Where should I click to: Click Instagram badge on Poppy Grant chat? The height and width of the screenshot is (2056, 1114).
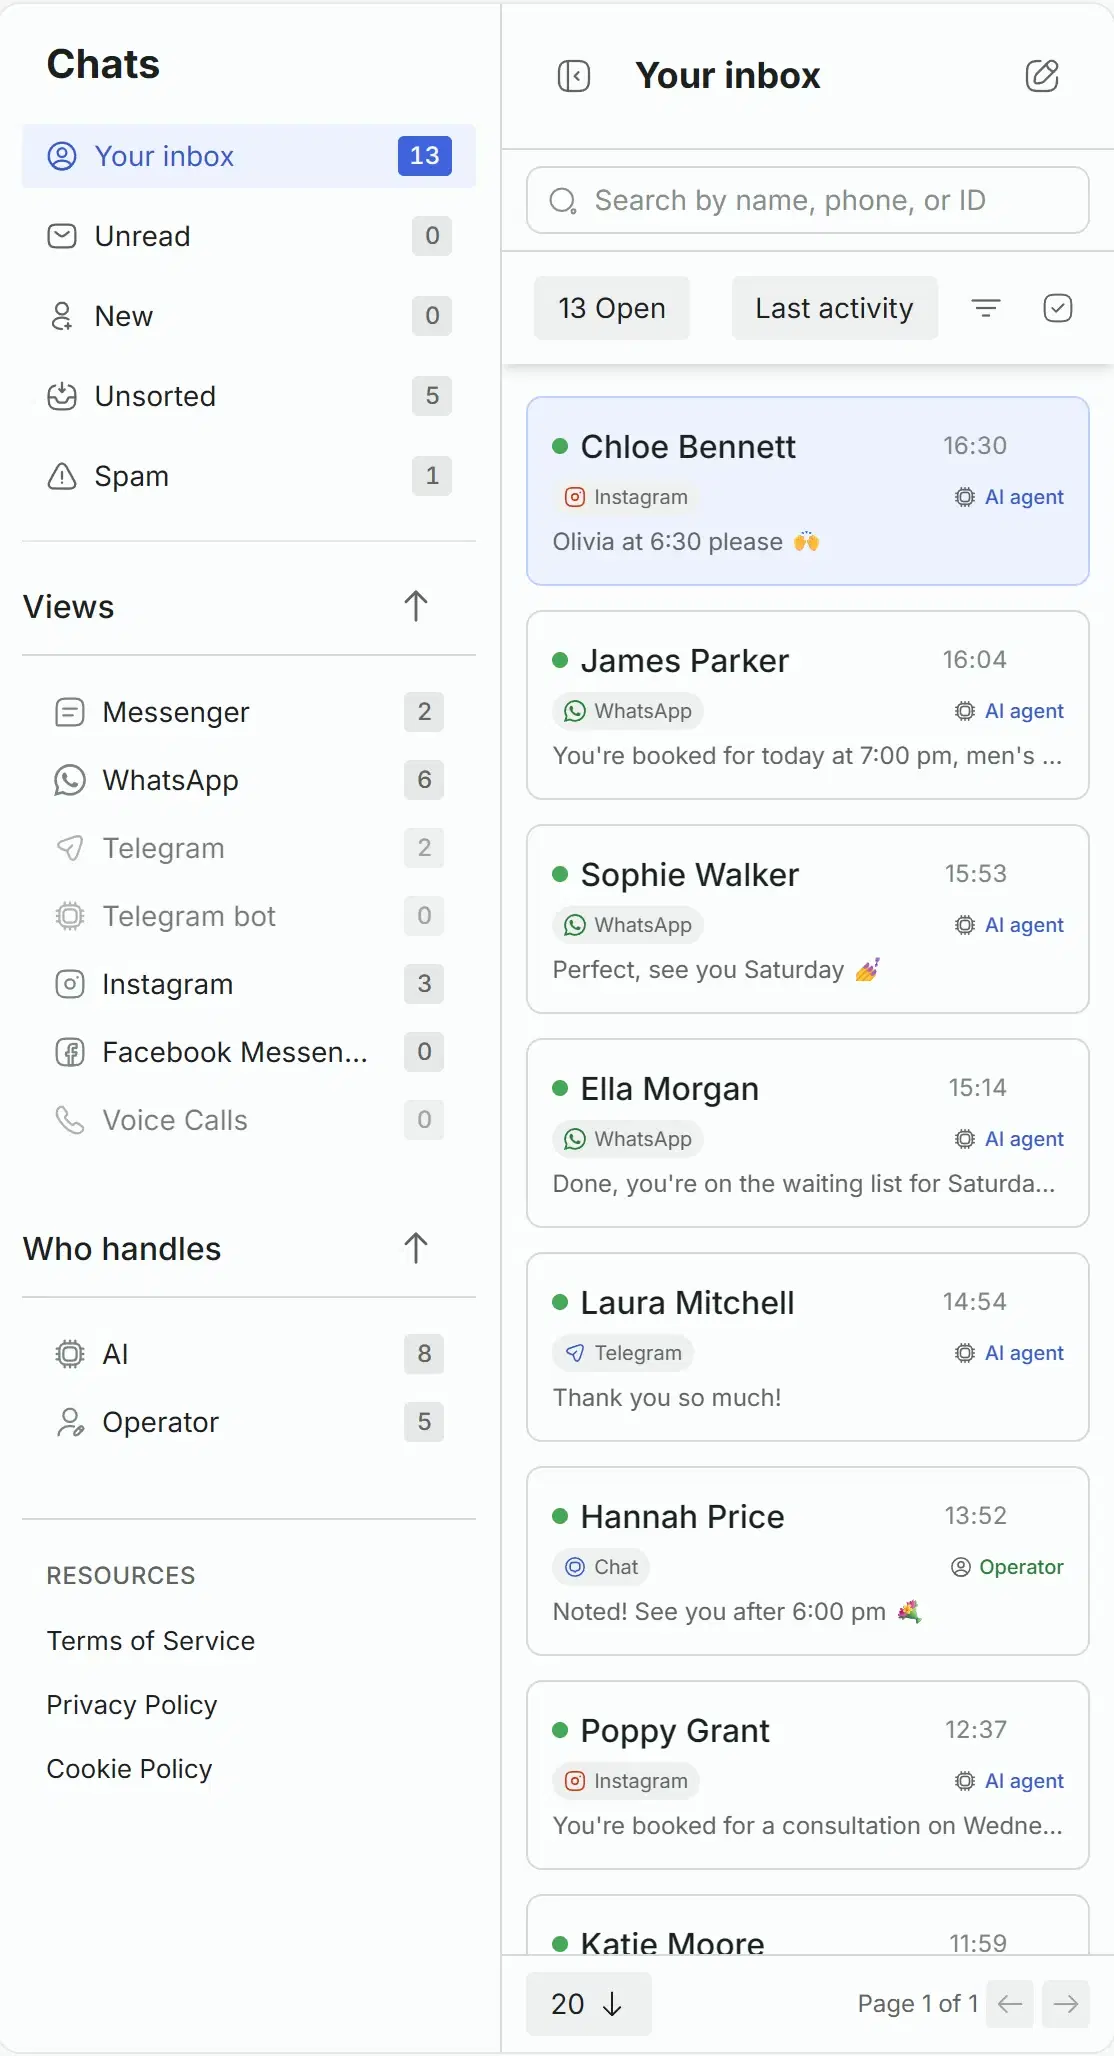click(x=626, y=1781)
